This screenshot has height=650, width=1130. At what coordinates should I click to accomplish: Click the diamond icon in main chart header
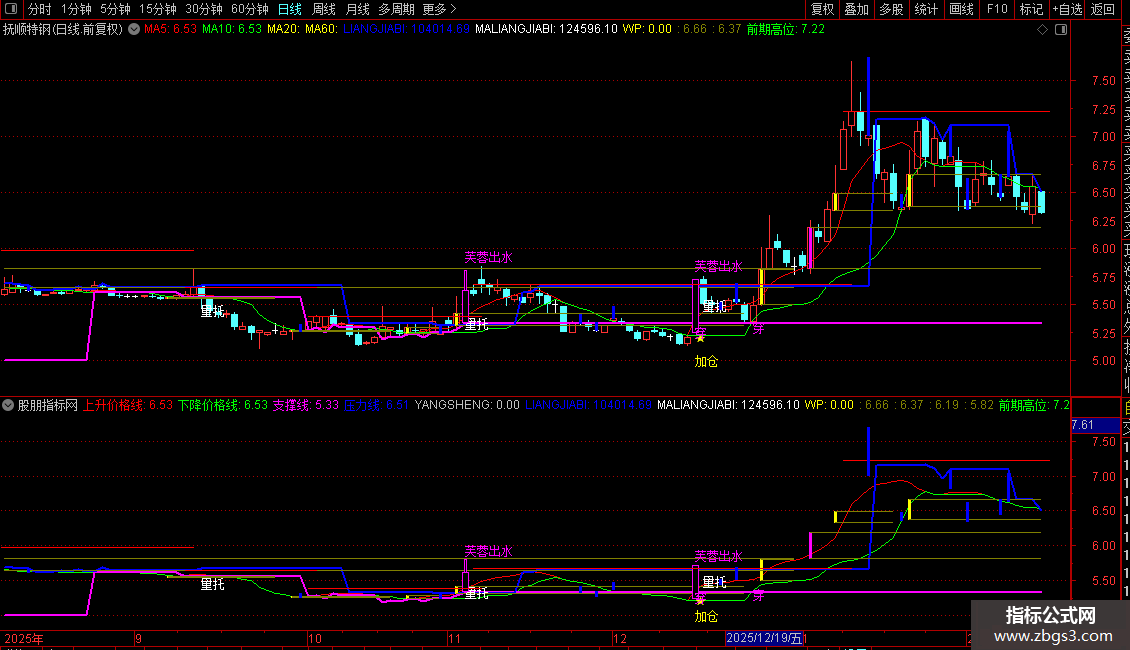1042,30
